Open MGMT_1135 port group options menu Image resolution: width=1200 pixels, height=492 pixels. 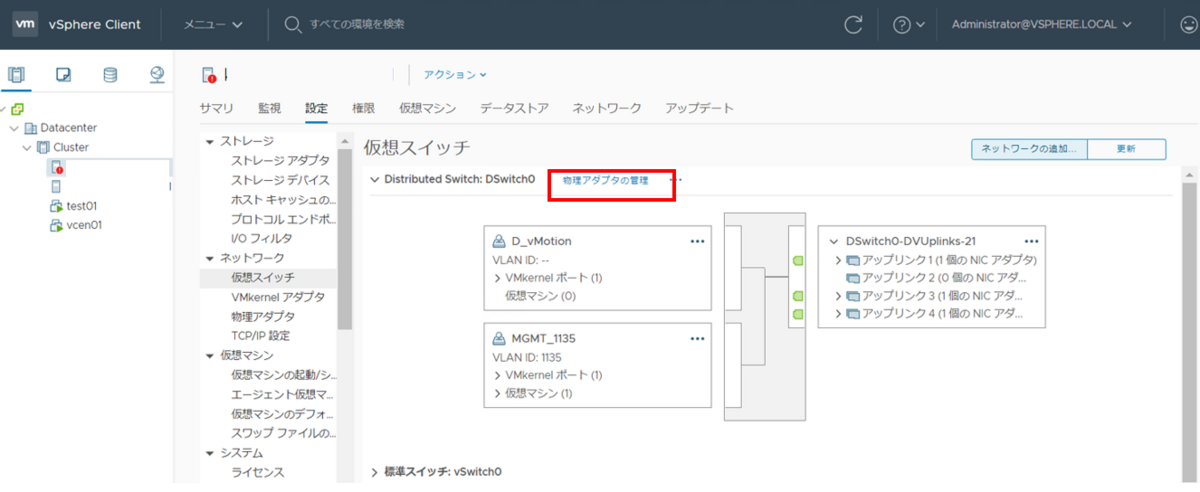point(697,339)
